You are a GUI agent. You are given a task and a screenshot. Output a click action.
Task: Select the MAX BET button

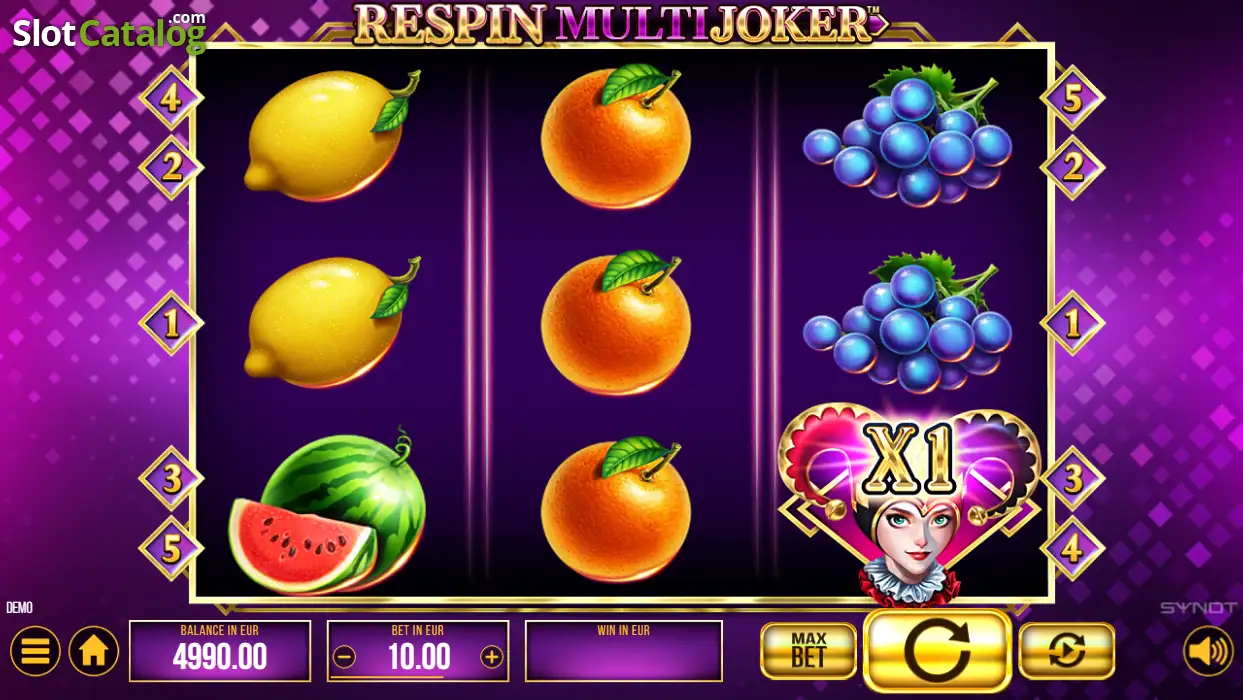click(808, 651)
